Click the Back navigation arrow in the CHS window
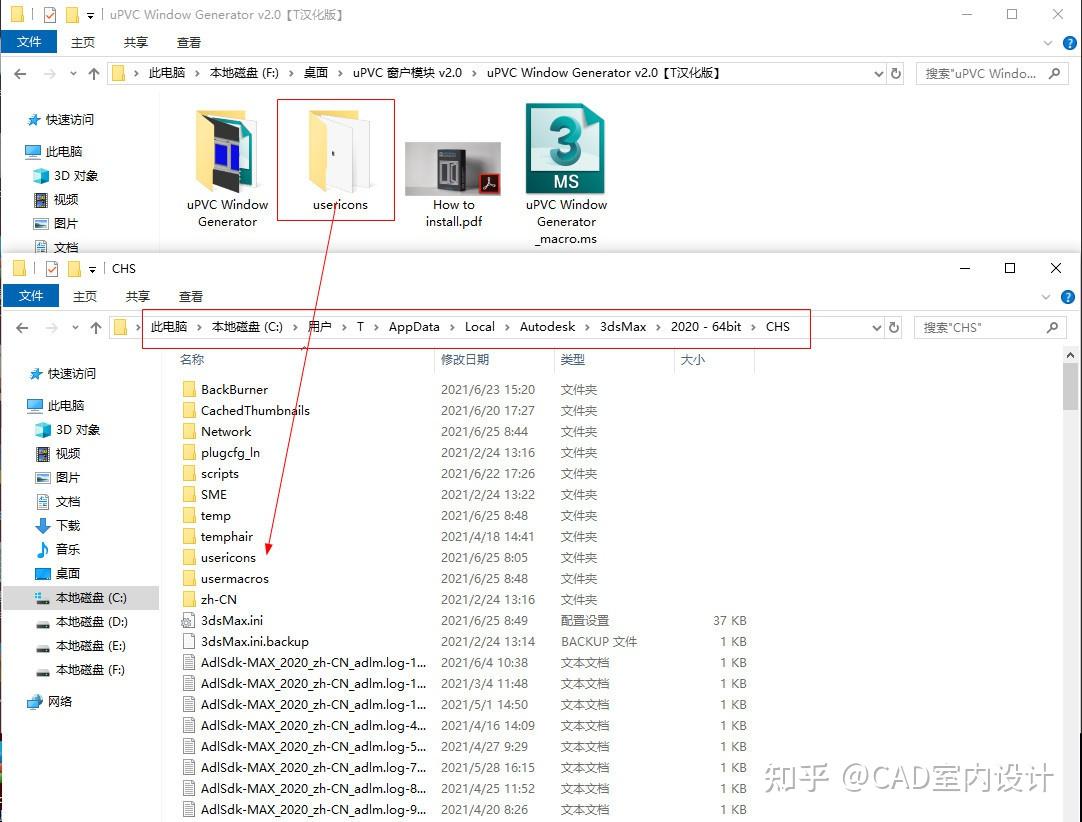The image size is (1082, 822). (20, 327)
